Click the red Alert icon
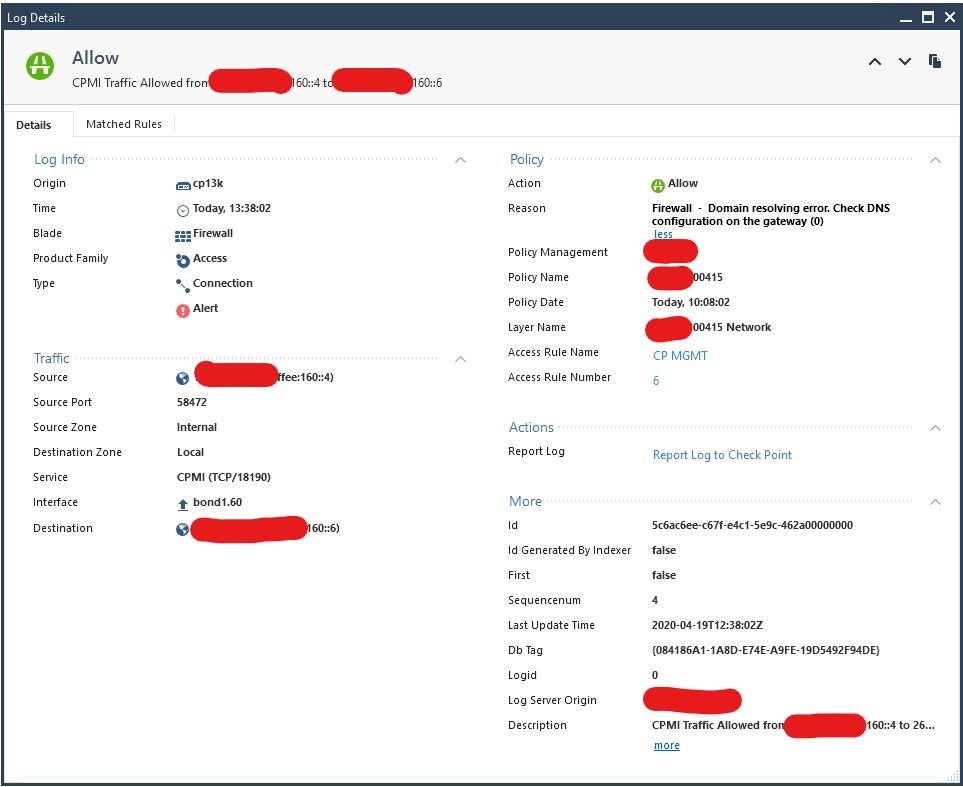Image resolution: width=963 pixels, height=787 pixels. [x=183, y=310]
